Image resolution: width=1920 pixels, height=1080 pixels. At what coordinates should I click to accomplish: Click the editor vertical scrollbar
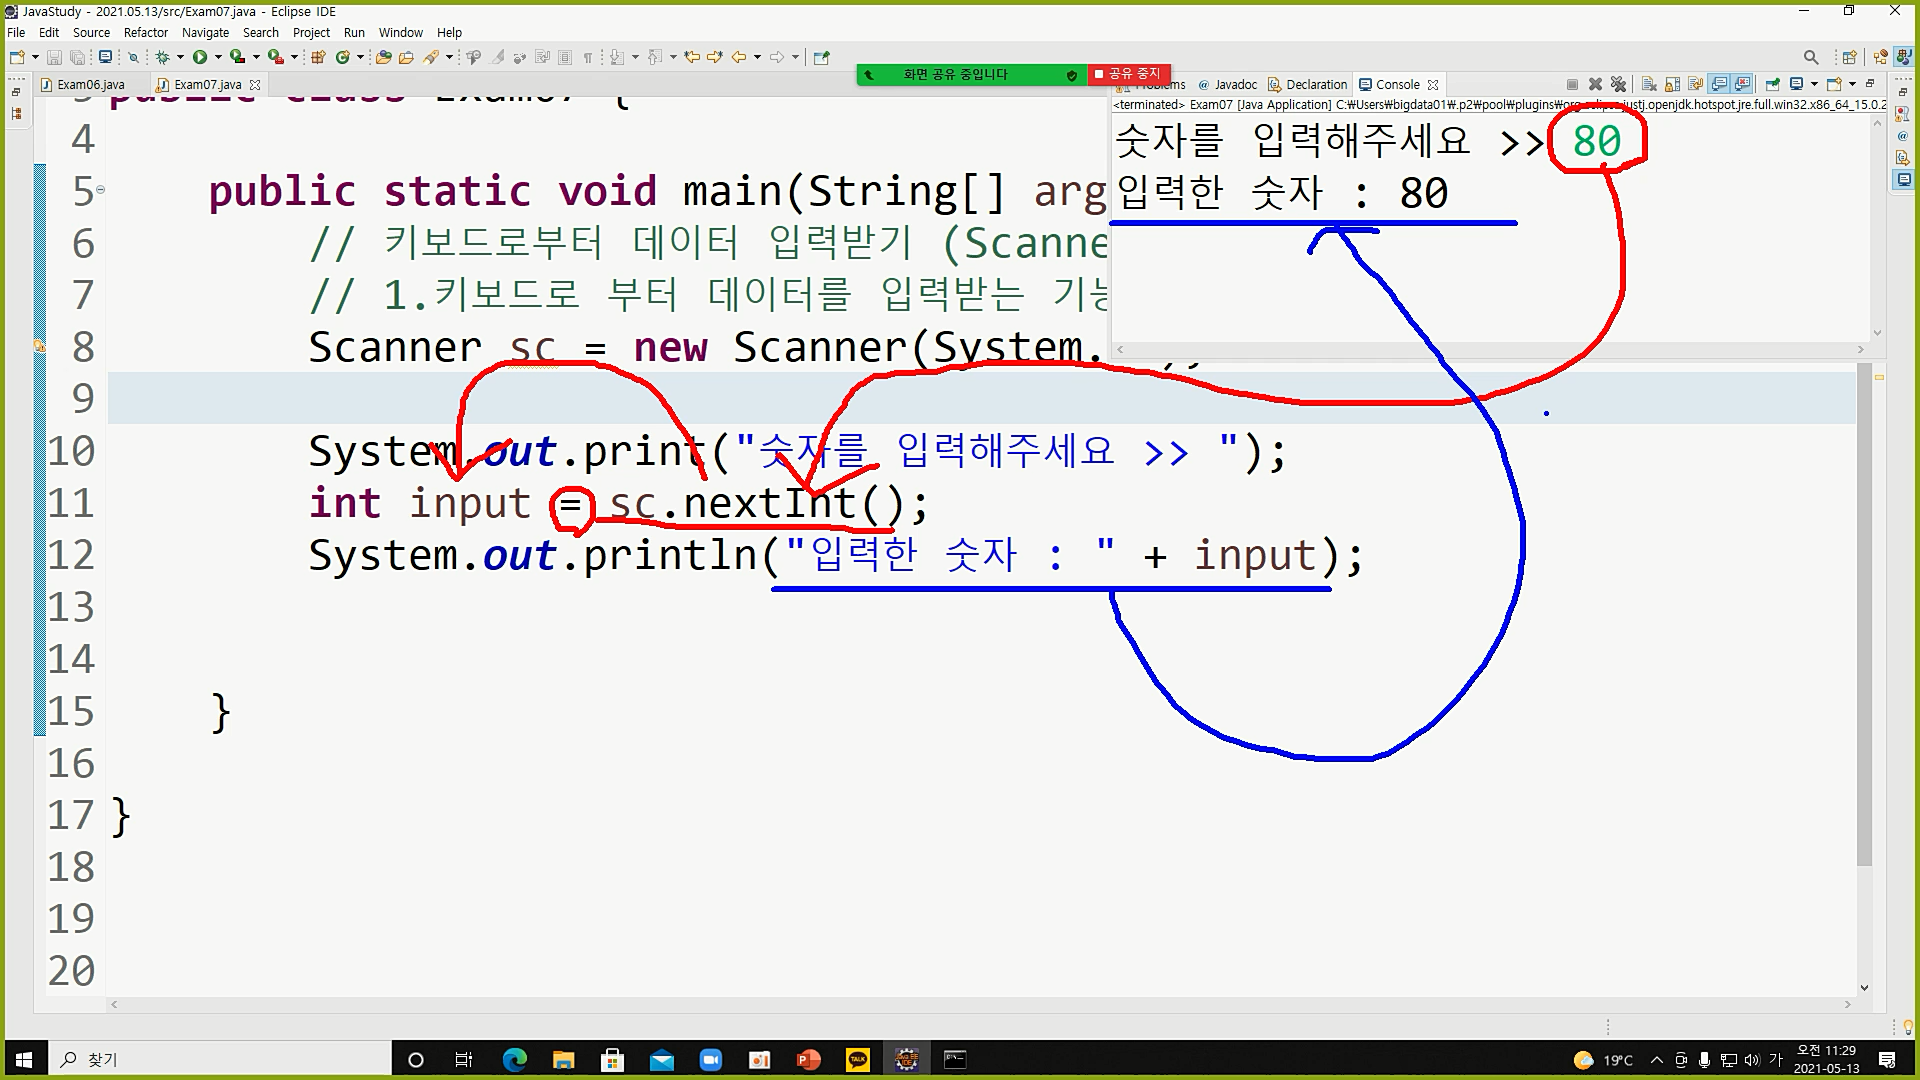click(1864, 600)
